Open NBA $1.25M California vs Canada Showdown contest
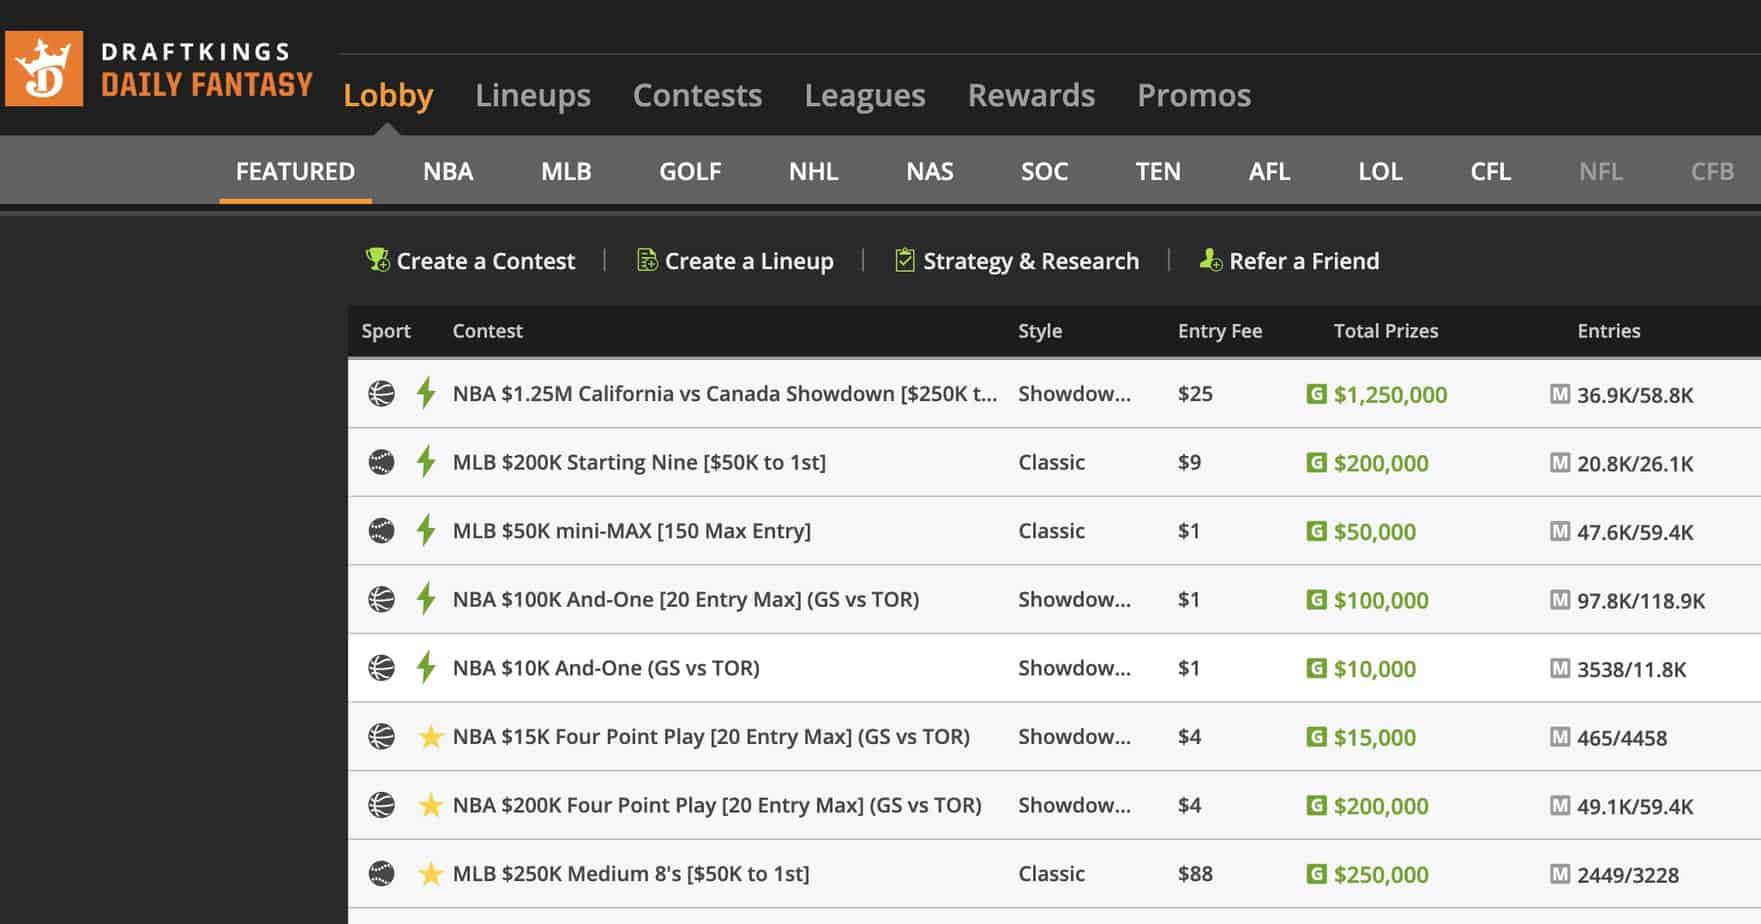This screenshot has width=1761, height=924. pos(725,394)
